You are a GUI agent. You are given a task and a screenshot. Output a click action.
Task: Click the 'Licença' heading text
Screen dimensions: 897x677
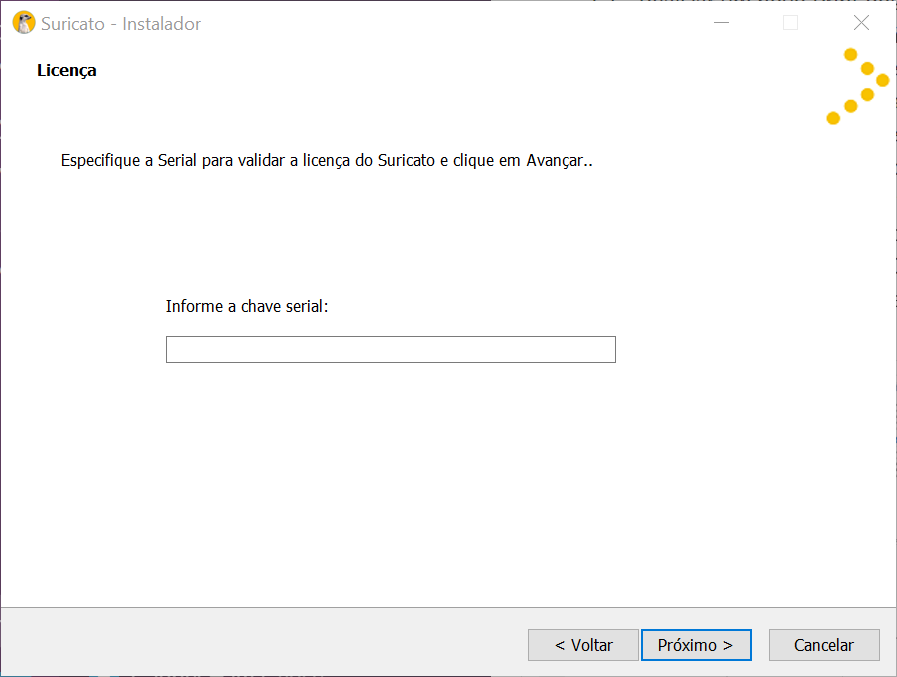(67, 71)
